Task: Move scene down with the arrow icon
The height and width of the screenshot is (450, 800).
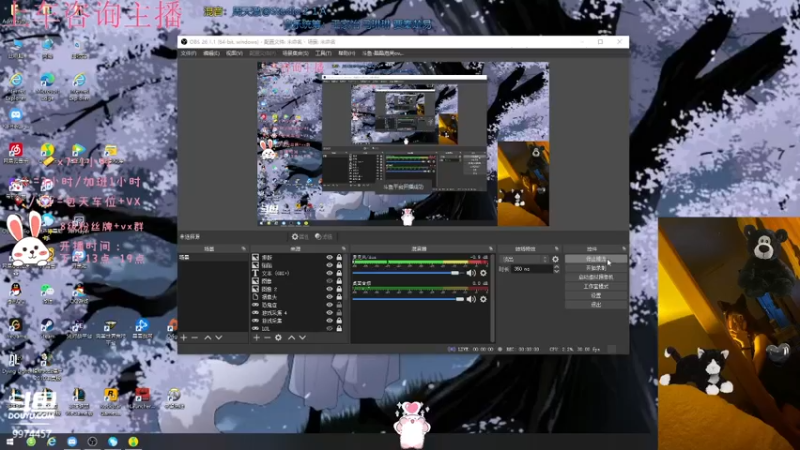Action: pyautogui.click(x=219, y=338)
